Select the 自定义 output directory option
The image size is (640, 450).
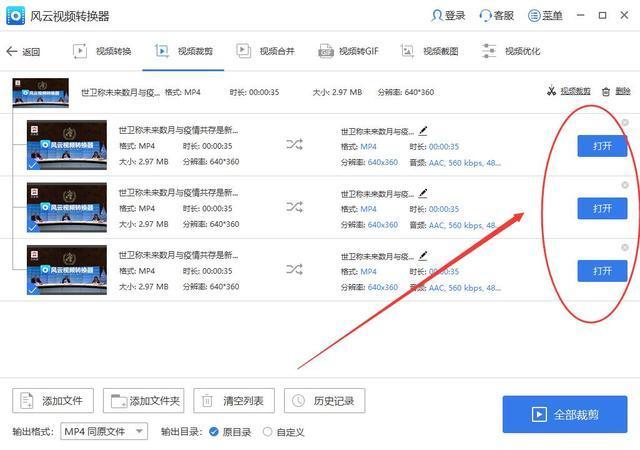[284, 432]
